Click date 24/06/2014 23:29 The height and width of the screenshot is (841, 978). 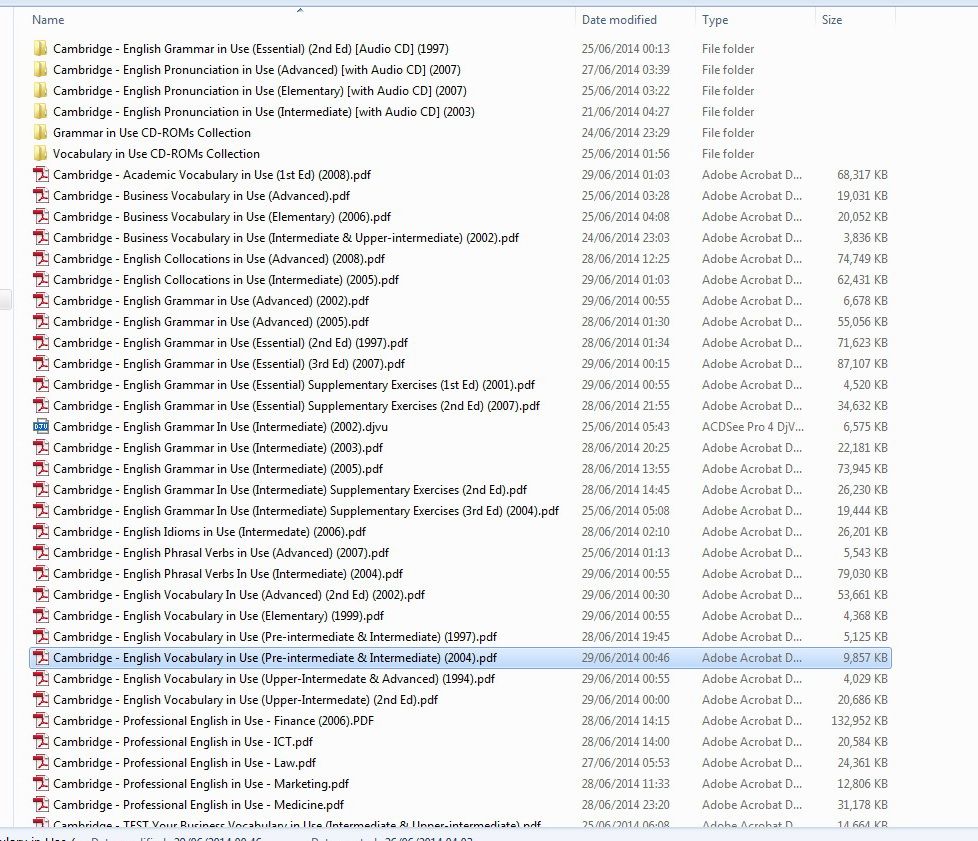click(x=626, y=133)
